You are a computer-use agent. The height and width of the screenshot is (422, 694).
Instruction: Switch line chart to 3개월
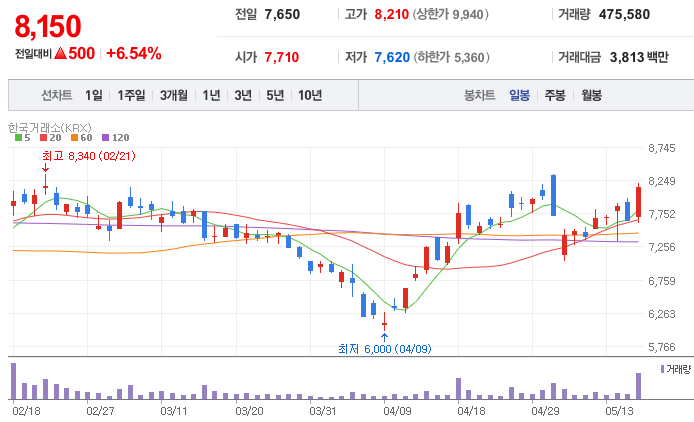click(174, 95)
